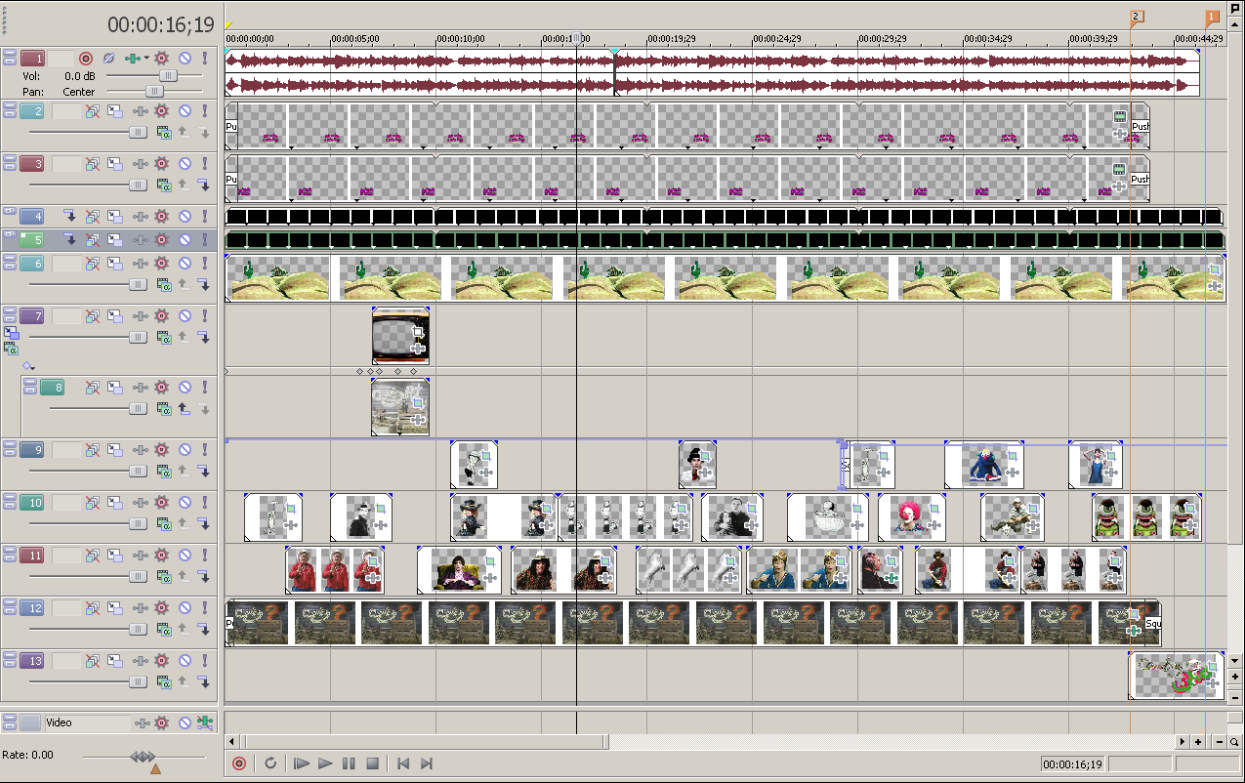The width and height of the screenshot is (1245, 783).
Task: Click the Rate slider handle
Action: (143, 757)
